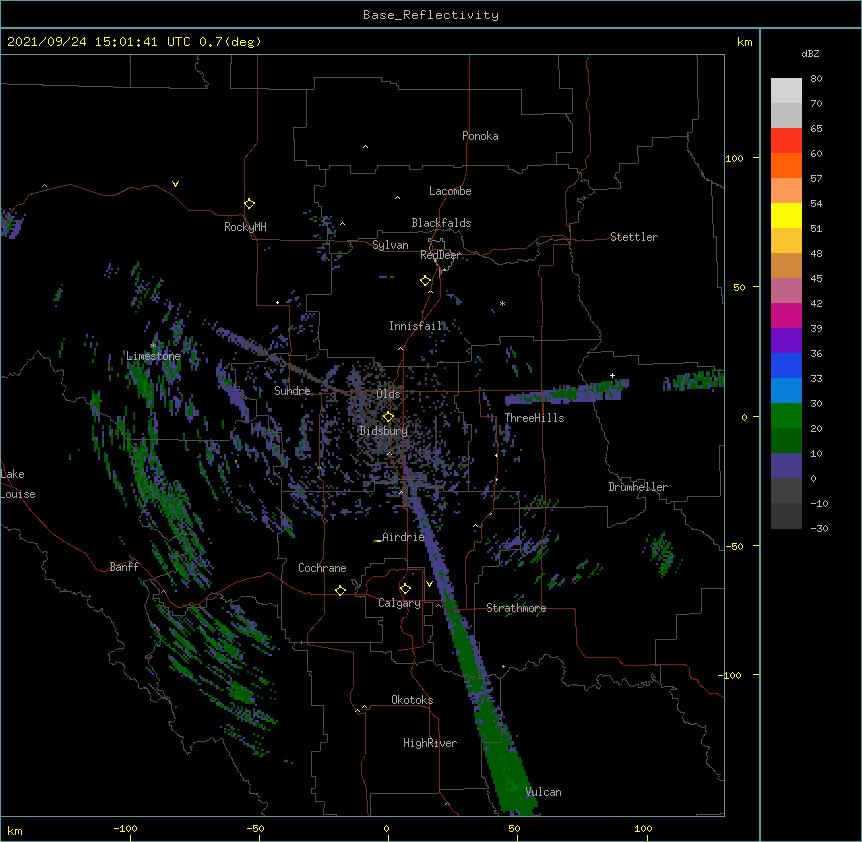Screen dimensions: 862x842
Task: Click the yellow V marker northwest of RockyMH
Action: pos(175,184)
